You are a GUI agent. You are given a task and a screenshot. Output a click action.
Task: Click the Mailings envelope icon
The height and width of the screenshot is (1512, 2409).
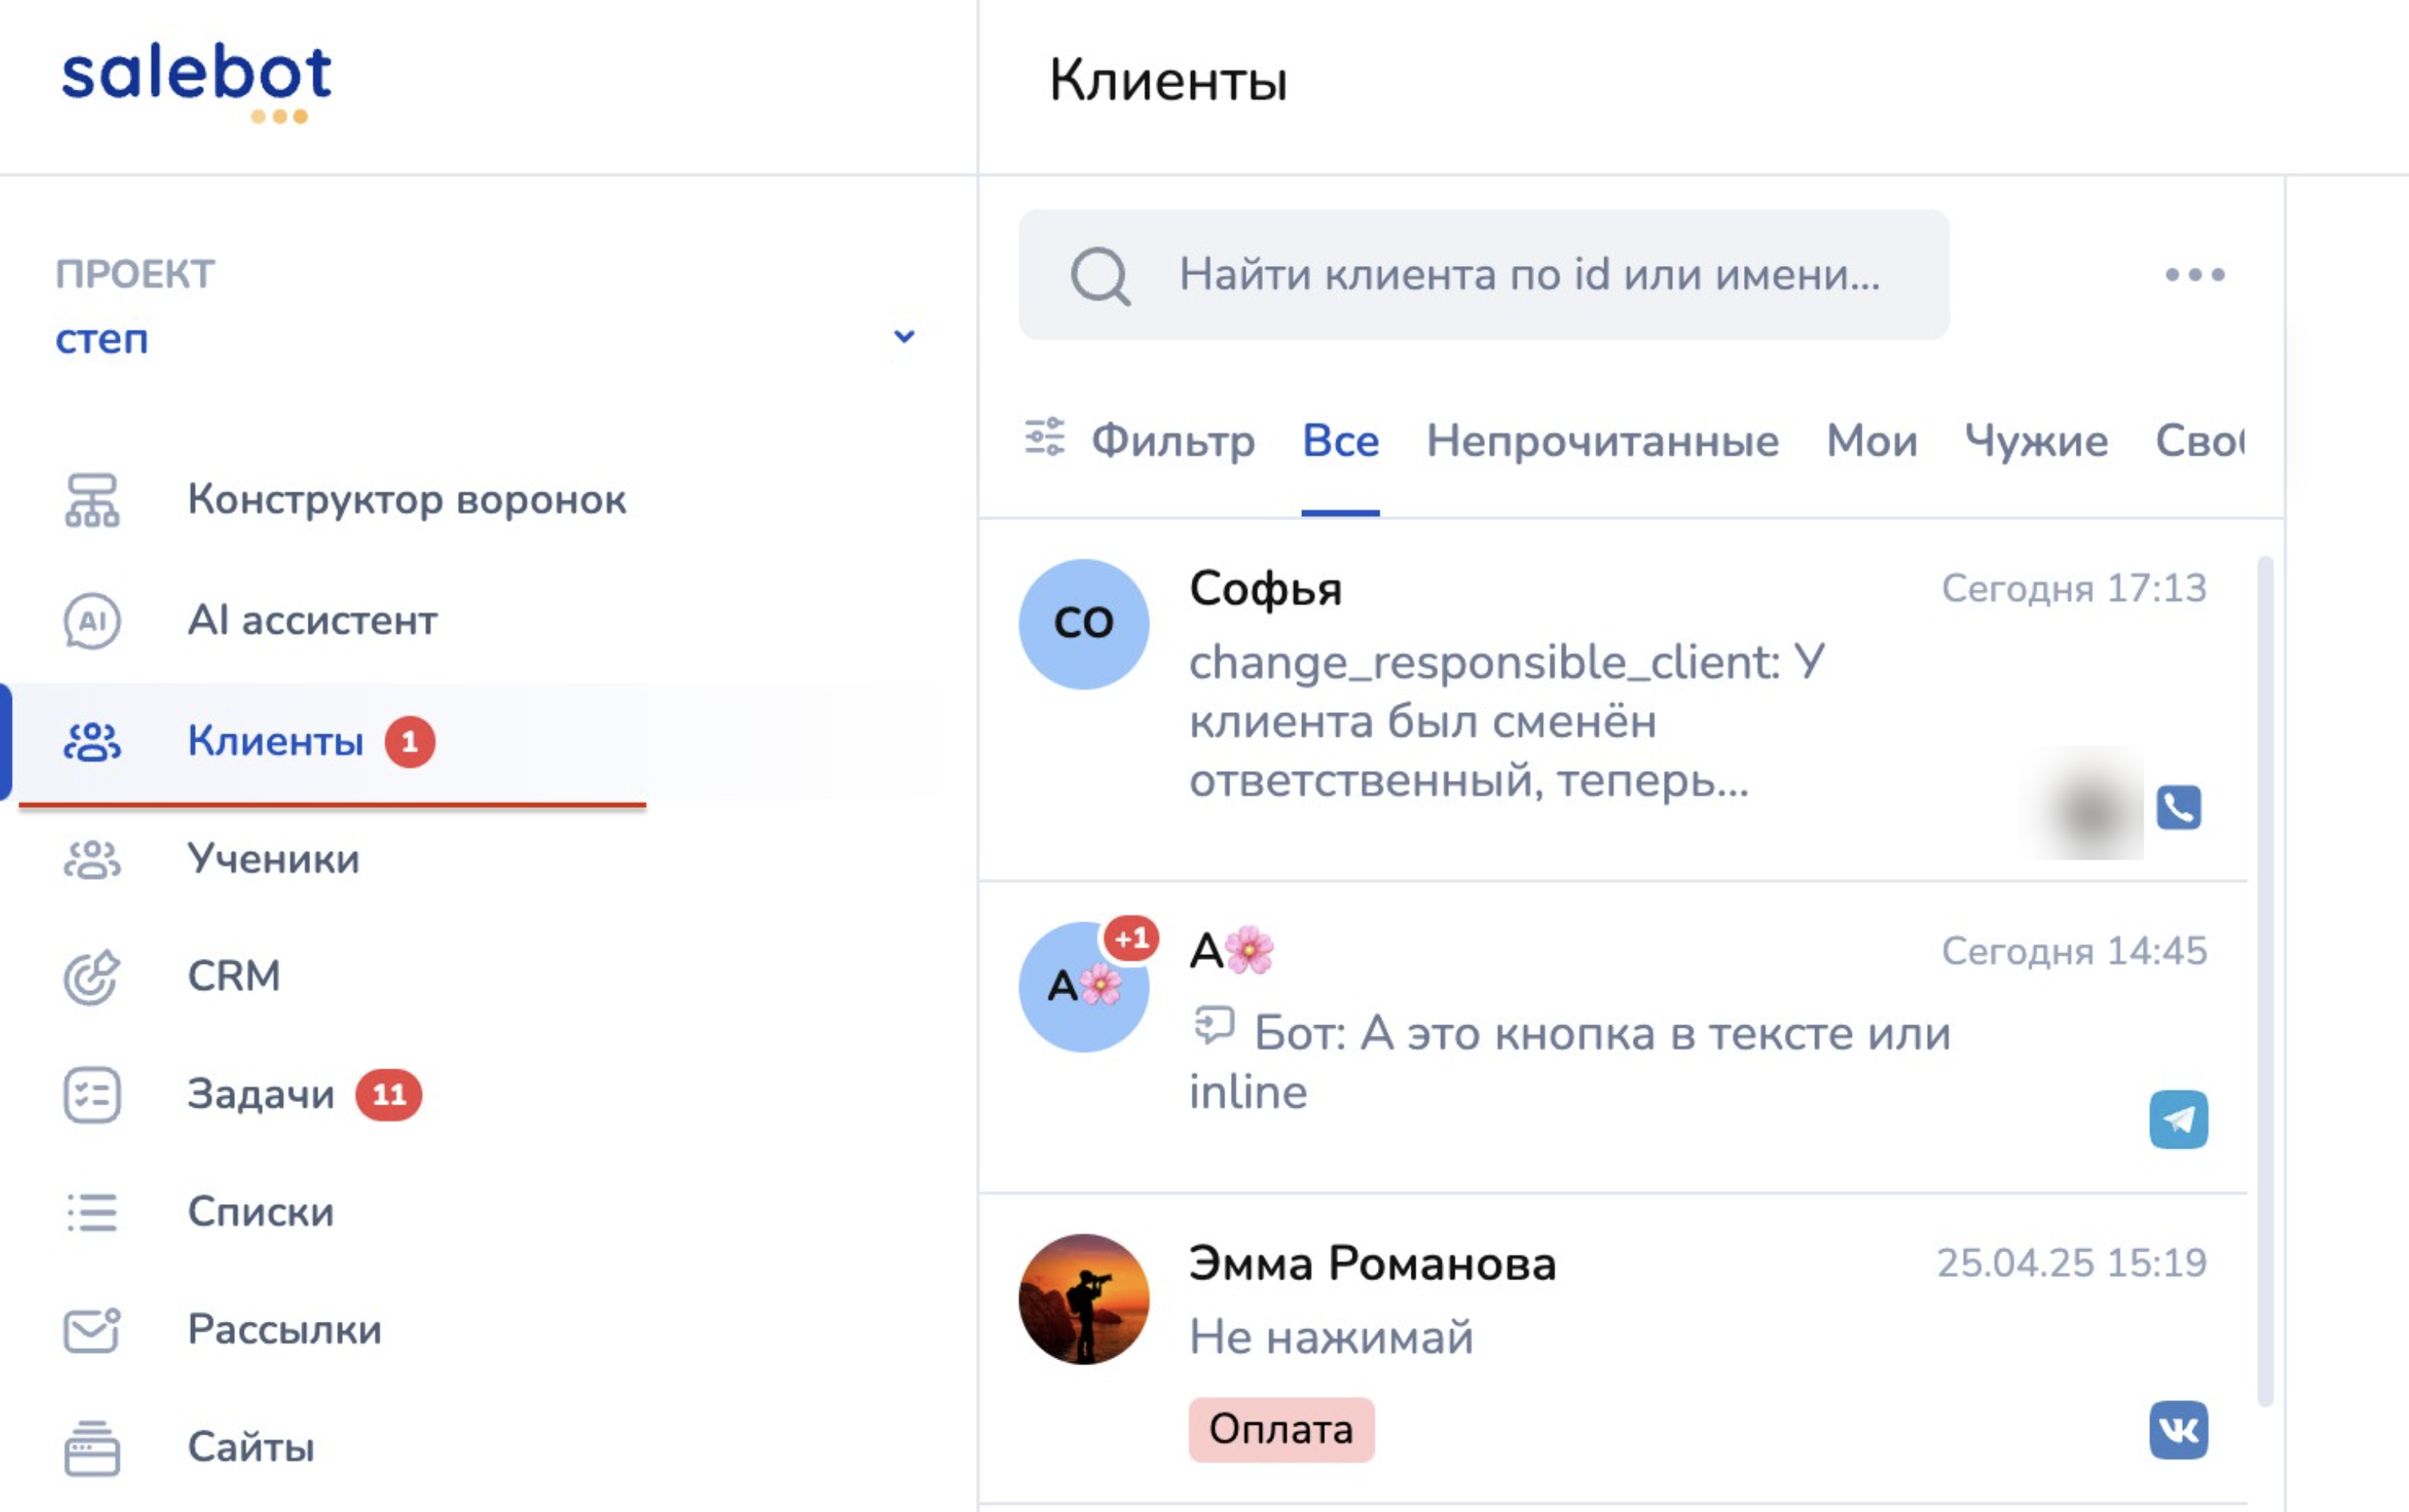point(92,1330)
